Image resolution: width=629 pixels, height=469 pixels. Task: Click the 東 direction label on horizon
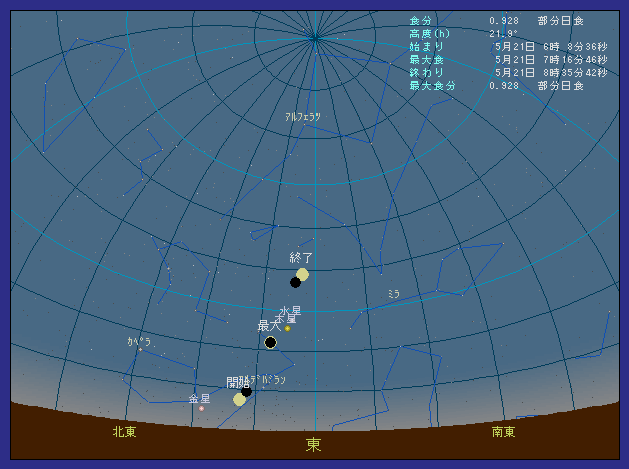[x=314, y=446]
